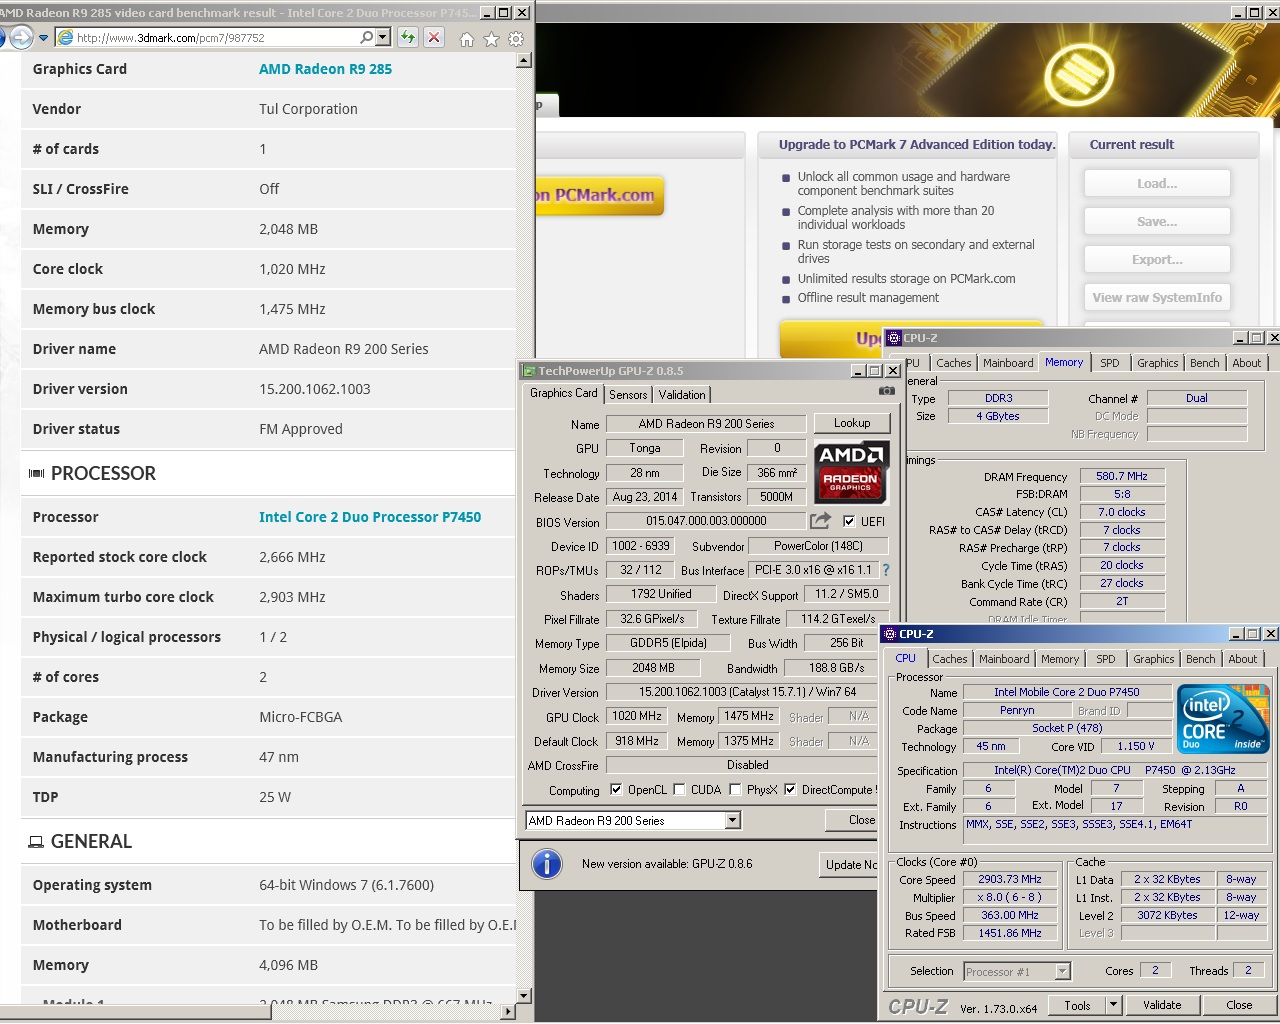The height and width of the screenshot is (1024, 1280).
Task: Click the vertical scrollbar down arrow in the browser
Action: (523, 995)
